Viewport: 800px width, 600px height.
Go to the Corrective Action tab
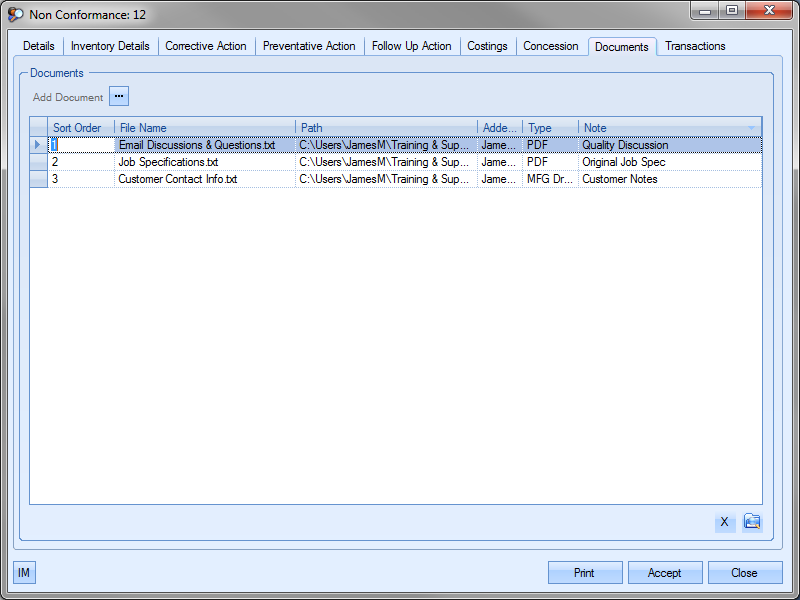(x=205, y=46)
